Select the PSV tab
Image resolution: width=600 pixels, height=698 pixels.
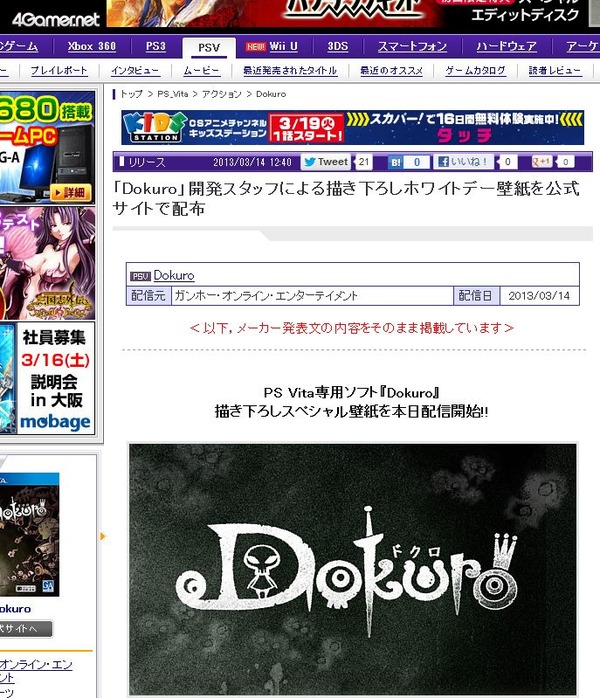(x=209, y=48)
